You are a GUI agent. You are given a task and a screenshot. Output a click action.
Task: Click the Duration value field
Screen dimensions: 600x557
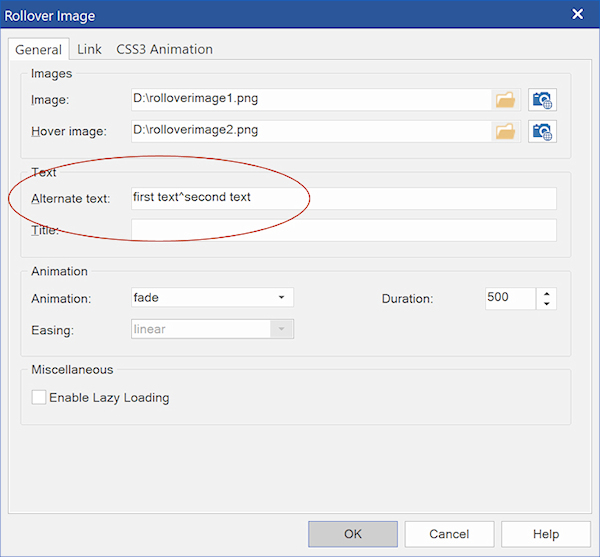(510, 298)
